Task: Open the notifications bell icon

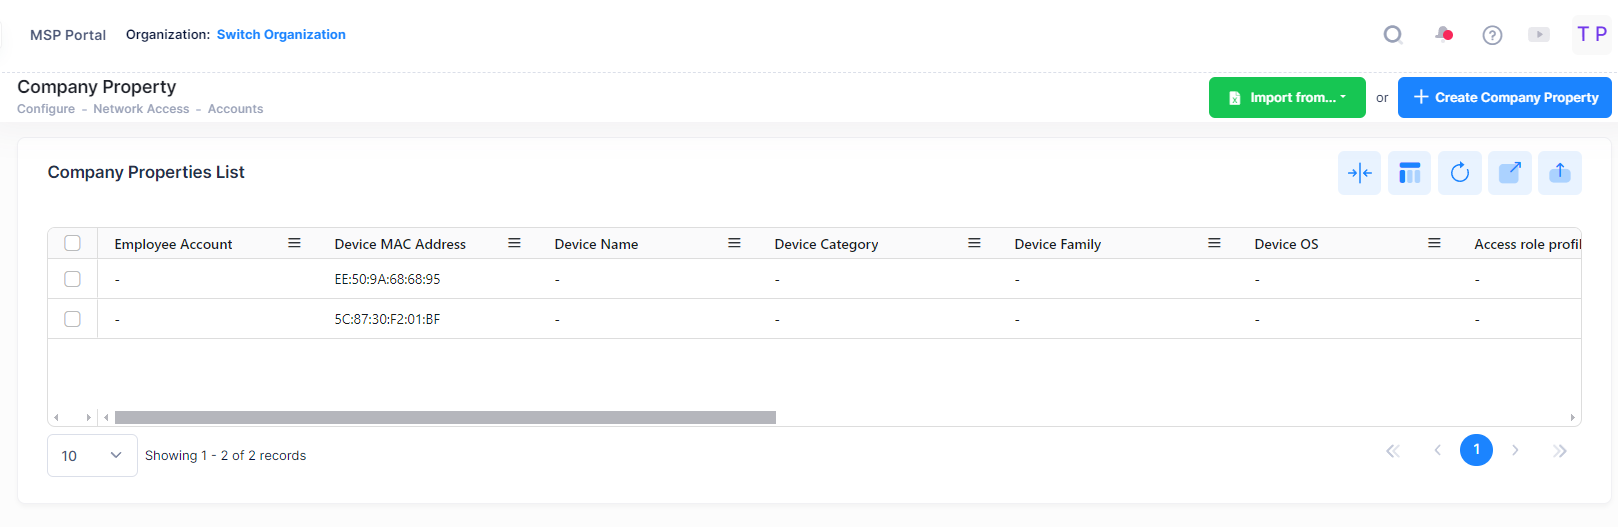Action: [x=1443, y=35]
